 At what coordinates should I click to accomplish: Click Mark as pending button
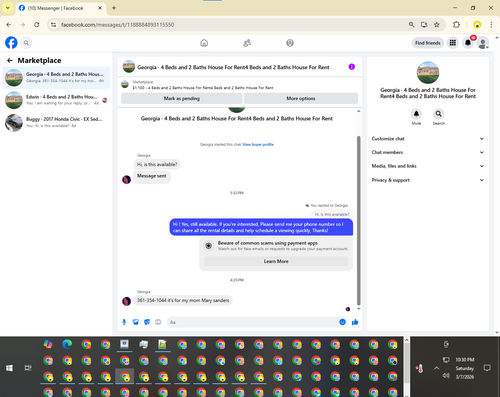pyautogui.click(x=182, y=98)
